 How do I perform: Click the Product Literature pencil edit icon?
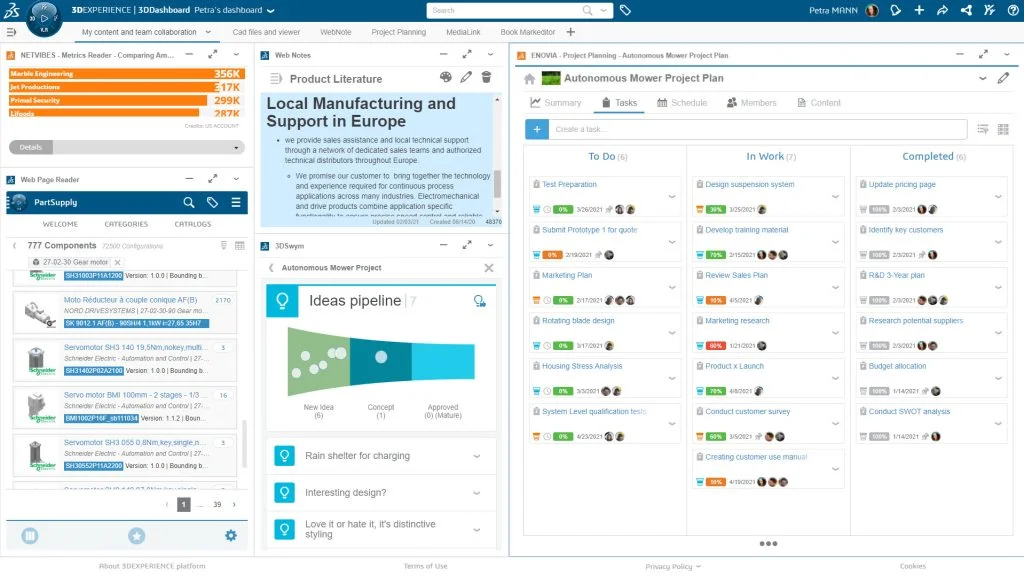(466, 78)
